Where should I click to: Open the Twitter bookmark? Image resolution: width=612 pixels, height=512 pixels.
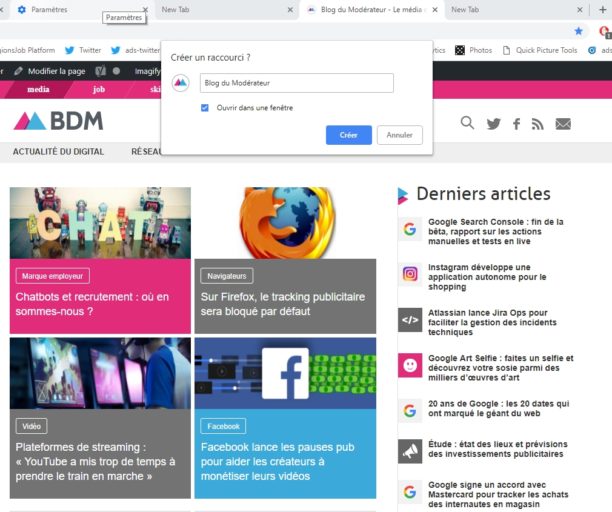click(x=83, y=50)
